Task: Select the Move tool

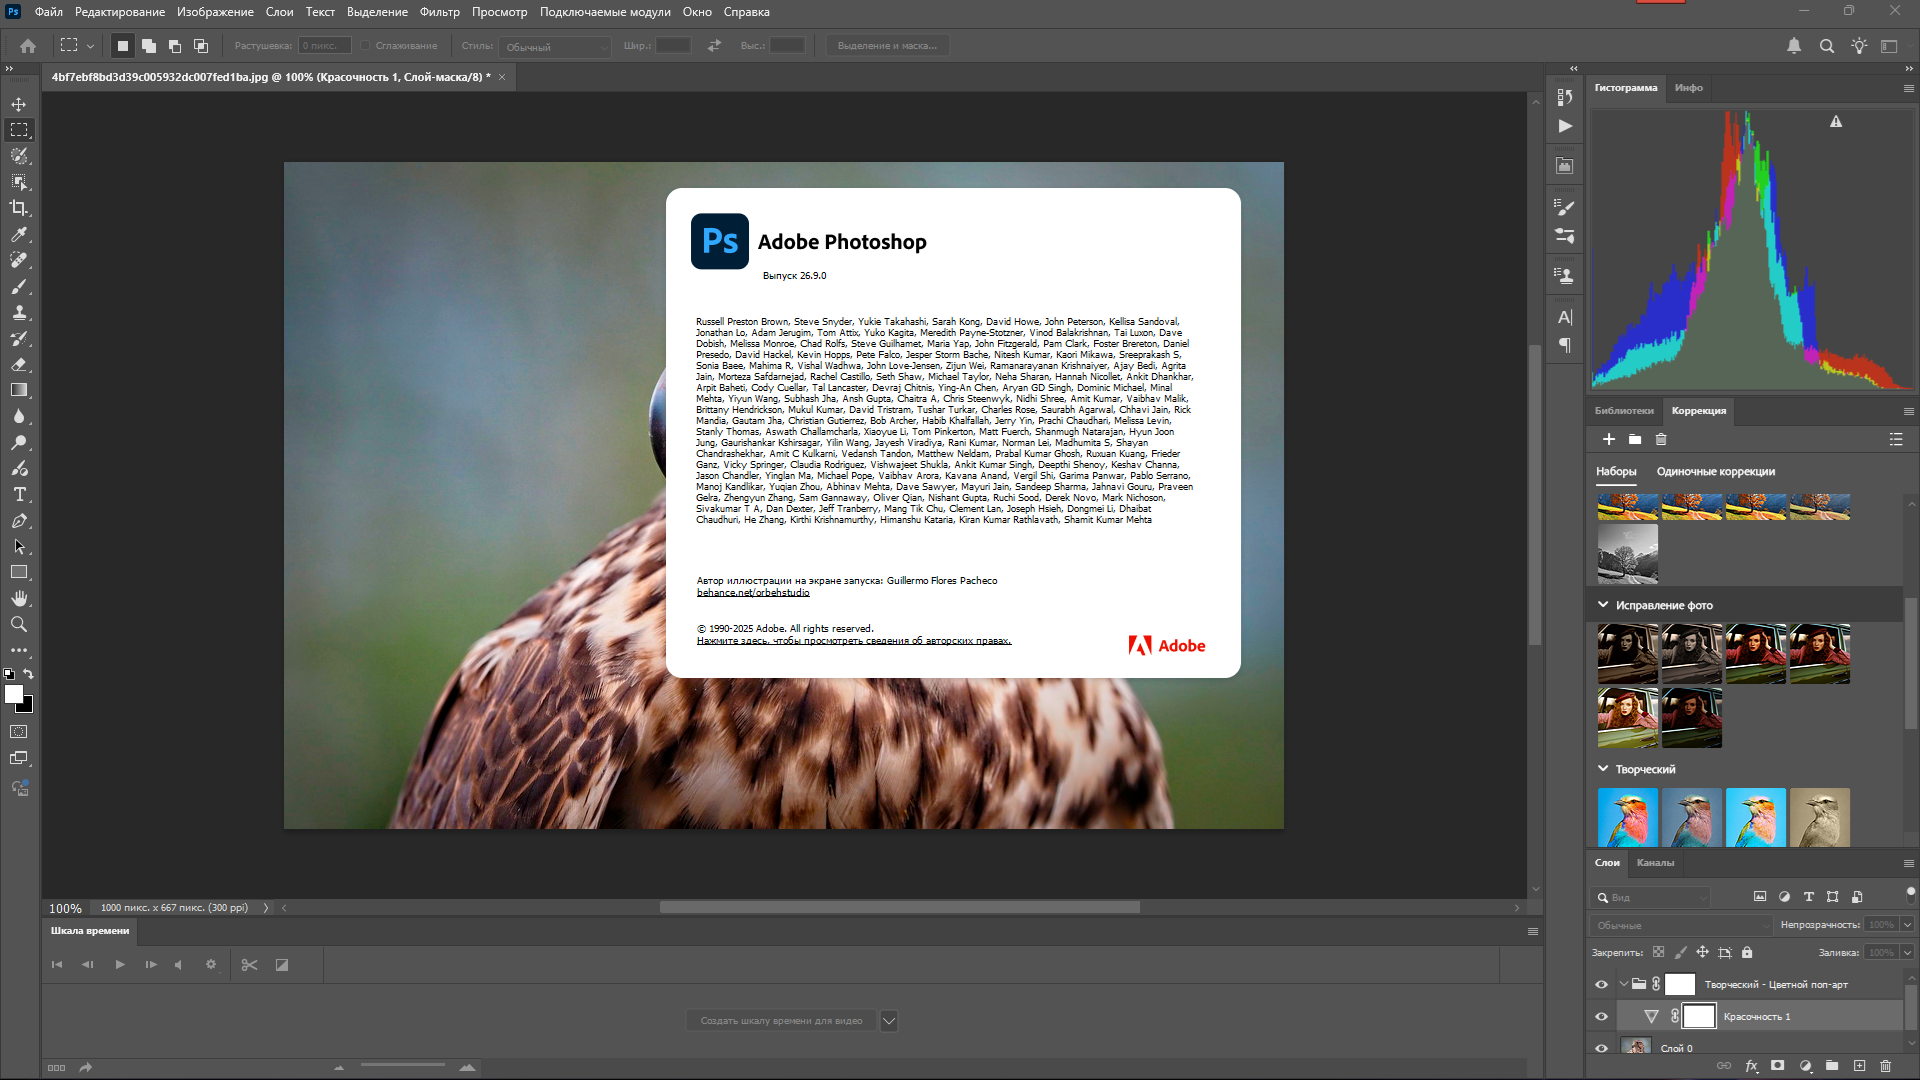Action: [x=19, y=104]
